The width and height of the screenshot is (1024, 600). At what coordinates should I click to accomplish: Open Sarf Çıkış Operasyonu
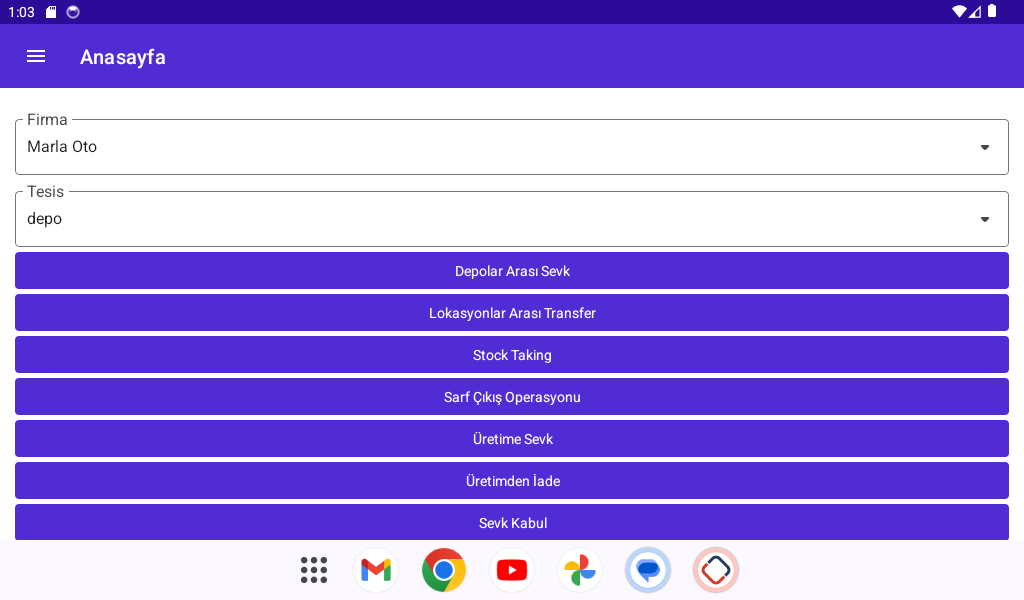(512, 397)
